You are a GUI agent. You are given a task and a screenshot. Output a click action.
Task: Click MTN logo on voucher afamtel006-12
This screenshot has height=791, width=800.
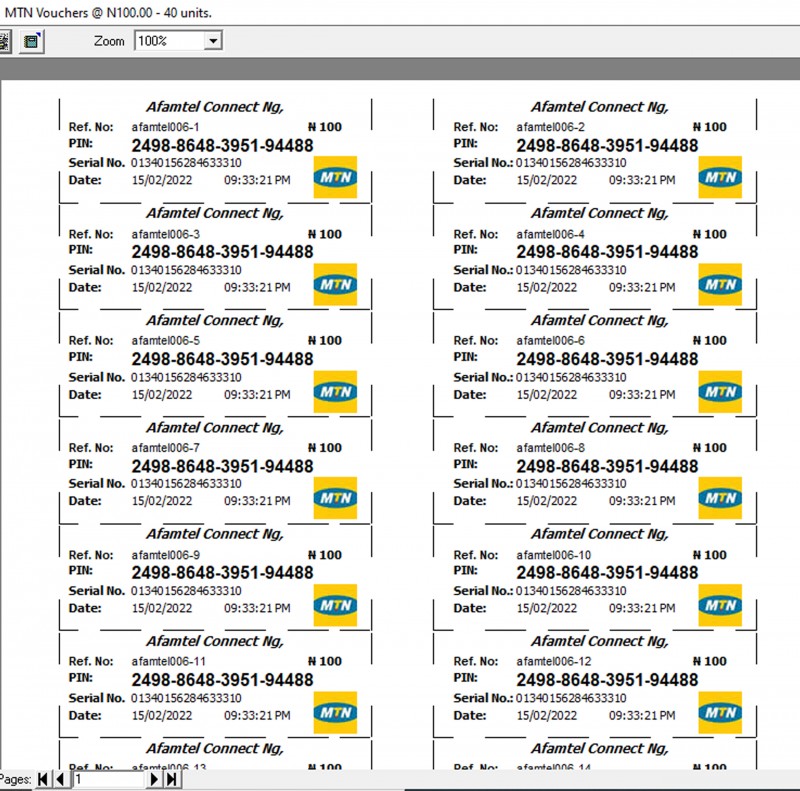click(x=720, y=712)
